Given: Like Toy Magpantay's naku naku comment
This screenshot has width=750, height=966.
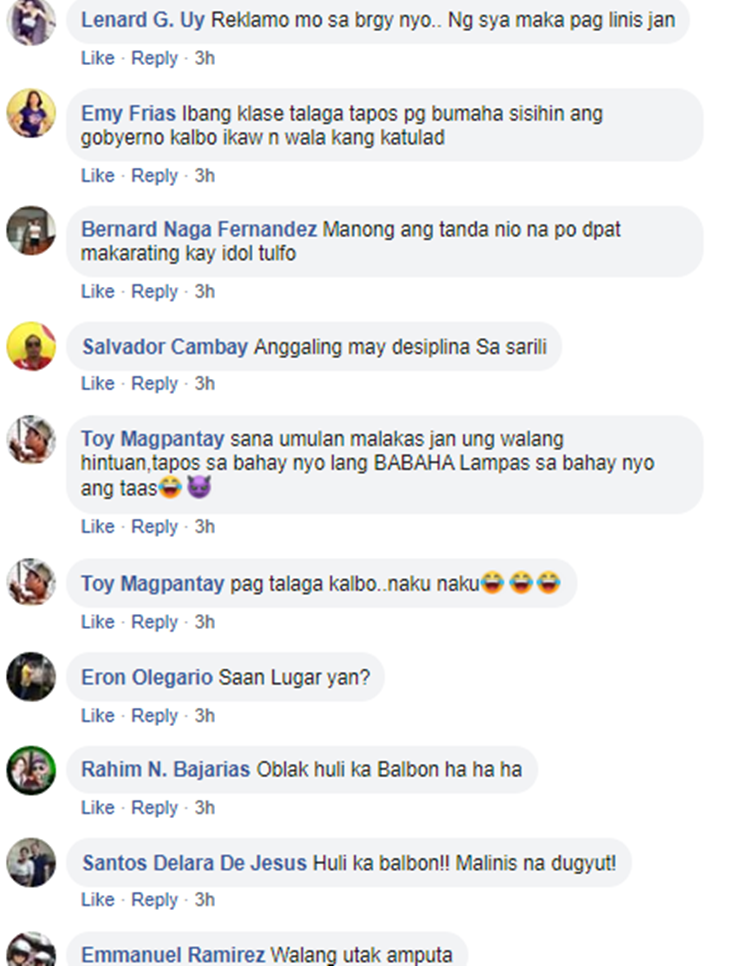Looking at the screenshot, I should point(97,622).
